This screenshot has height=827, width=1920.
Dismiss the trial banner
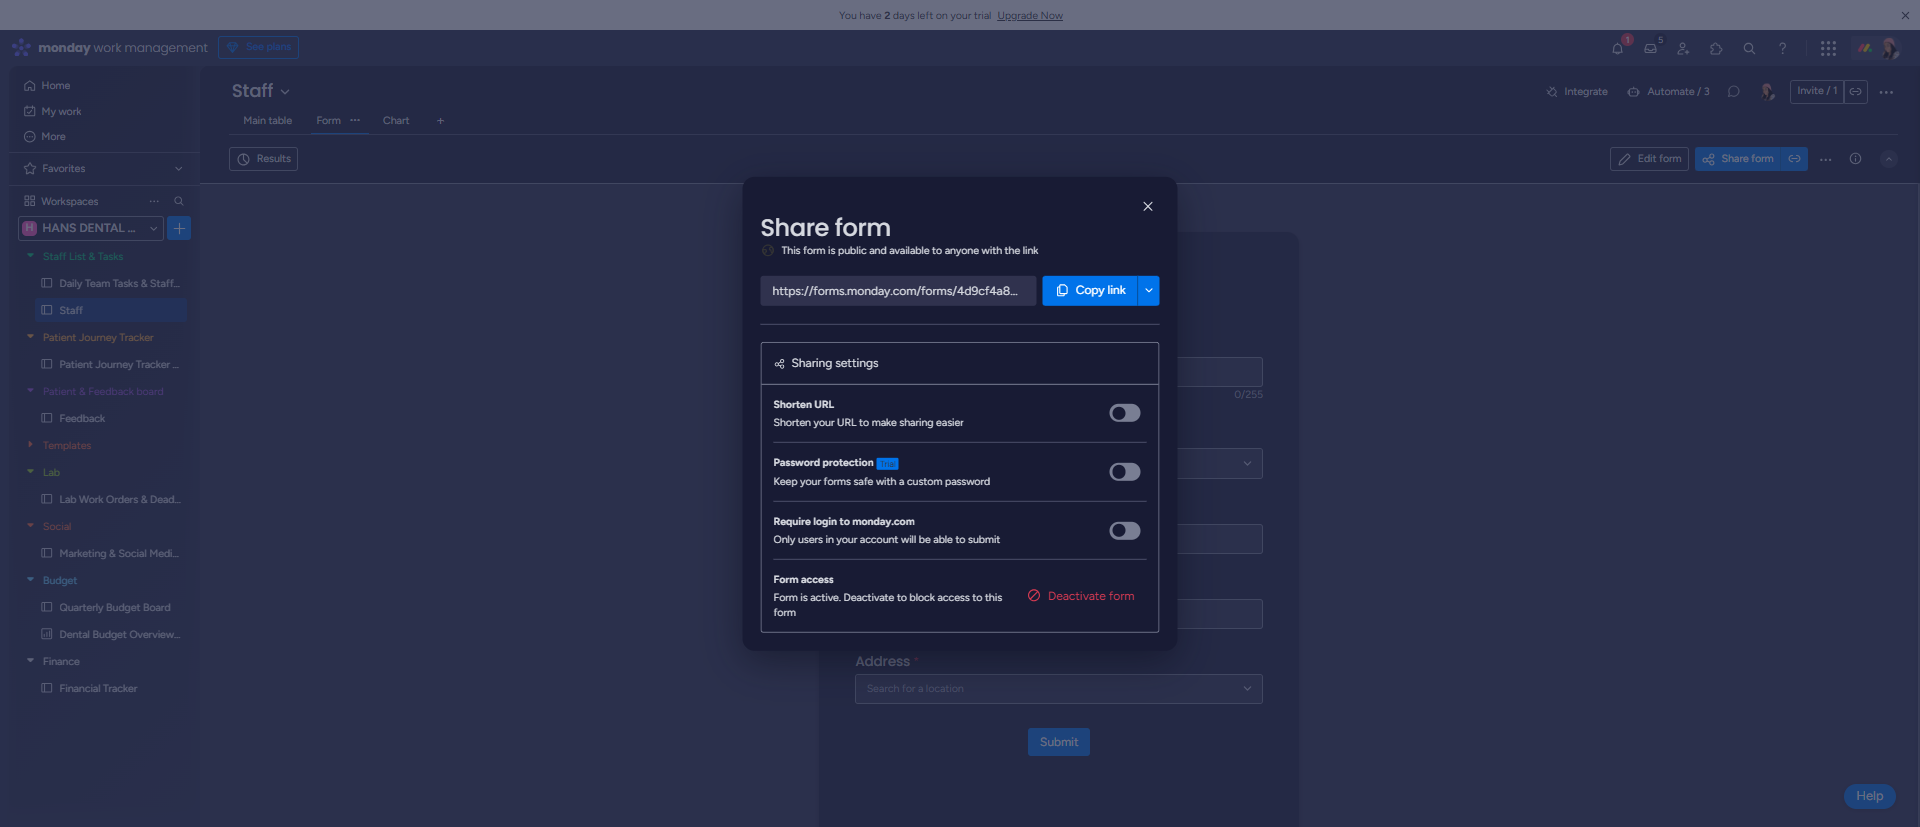[1905, 15]
